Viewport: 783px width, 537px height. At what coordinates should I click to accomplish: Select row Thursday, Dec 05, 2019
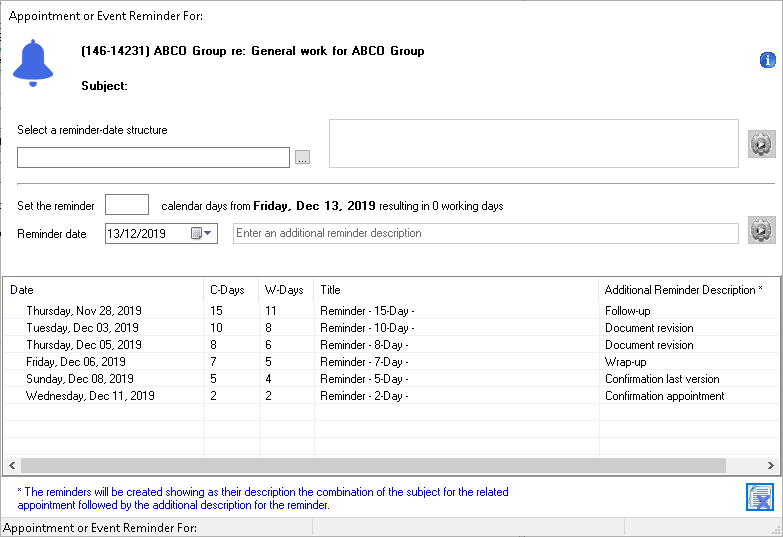pos(391,345)
